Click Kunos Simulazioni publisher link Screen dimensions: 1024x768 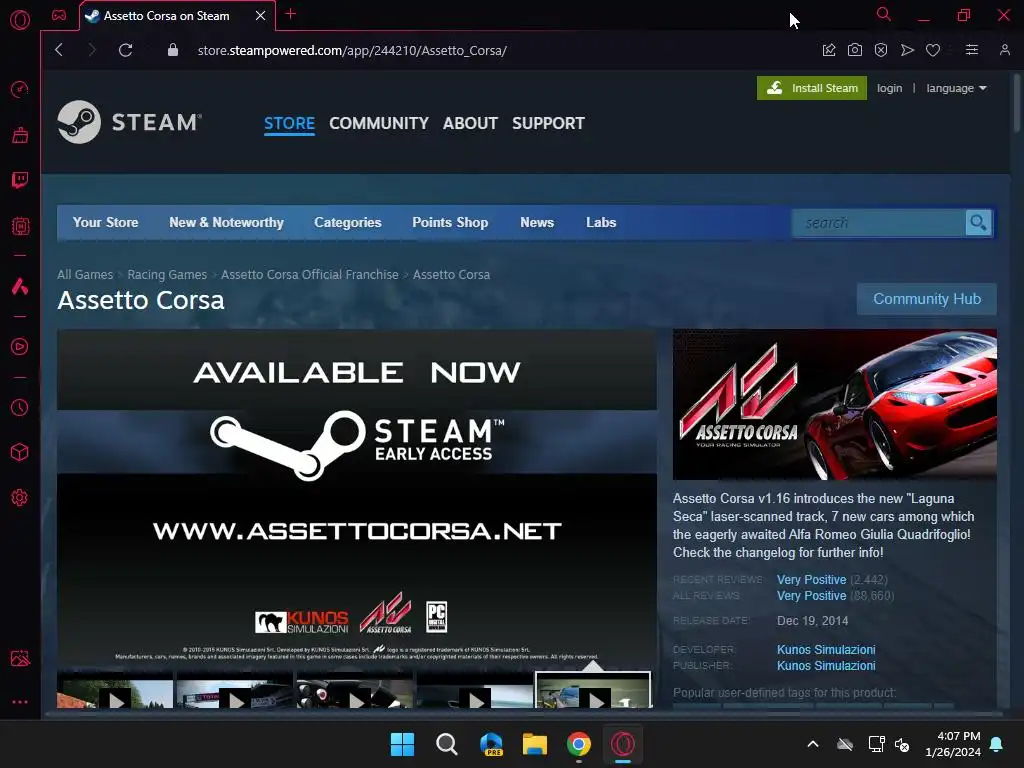pos(826,666)
